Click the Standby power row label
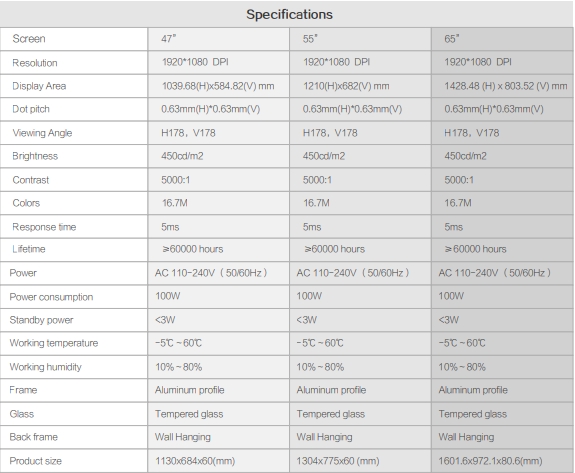 click(x=41, y=320)
